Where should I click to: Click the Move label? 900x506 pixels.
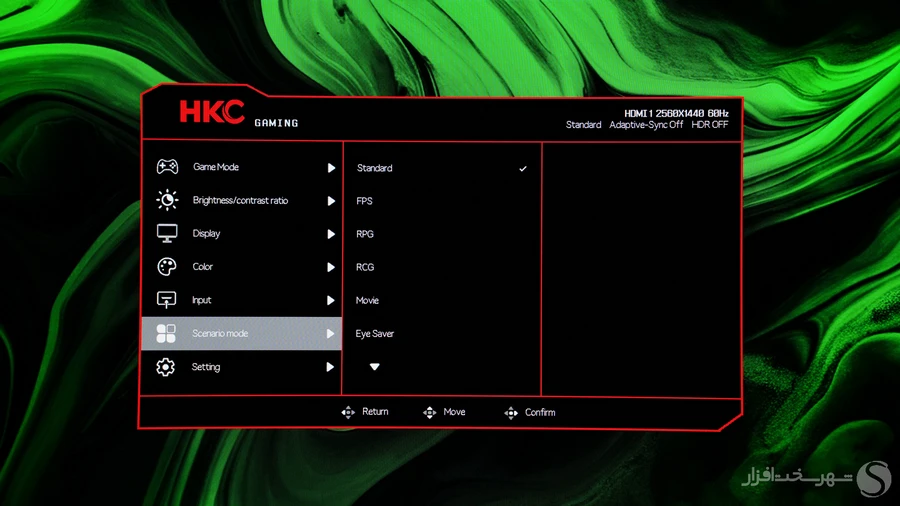[454, 412]
